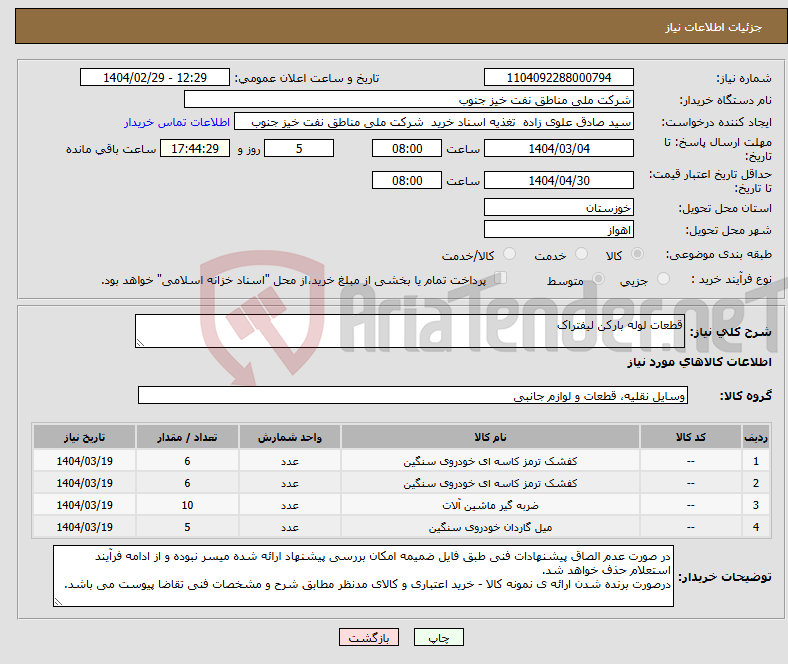Click the need date in row 4
The width and height of the screenshot is (788, 664).
click(84, 527)
